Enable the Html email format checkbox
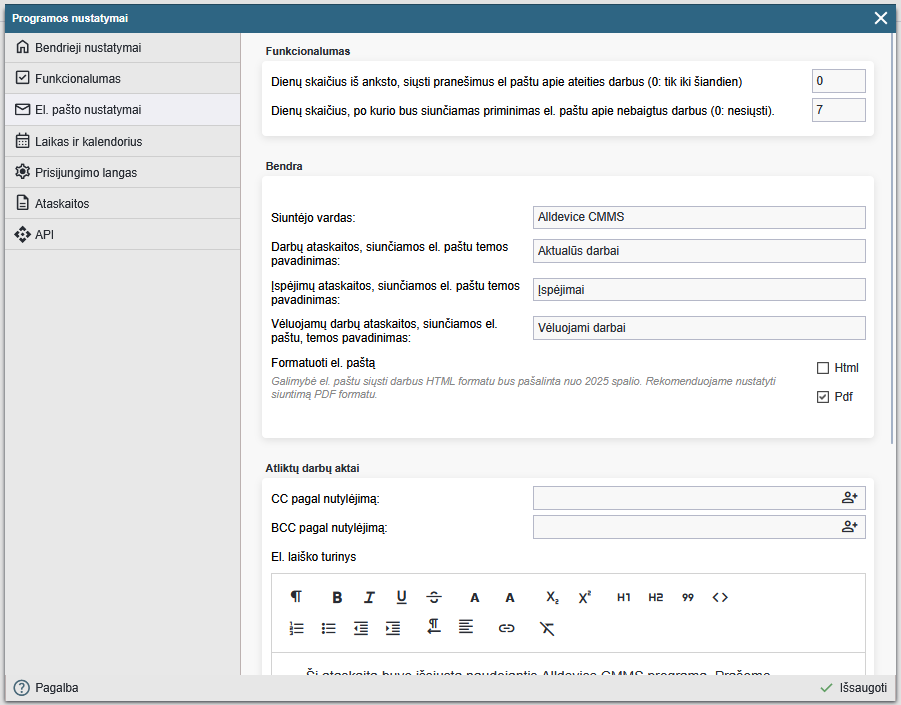The width and height of the screenshot is (901, 705). click(823, 368)
